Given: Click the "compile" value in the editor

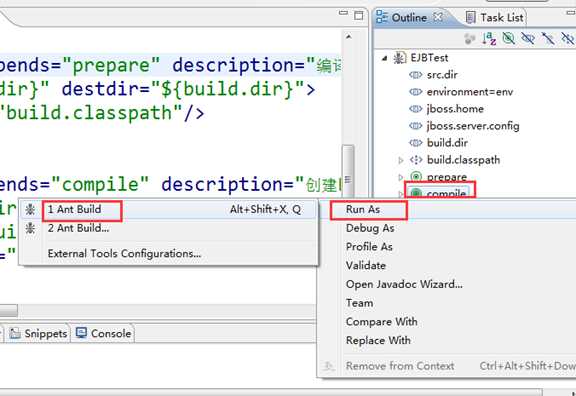Looking at the screenshot, I should coord(101,184).
